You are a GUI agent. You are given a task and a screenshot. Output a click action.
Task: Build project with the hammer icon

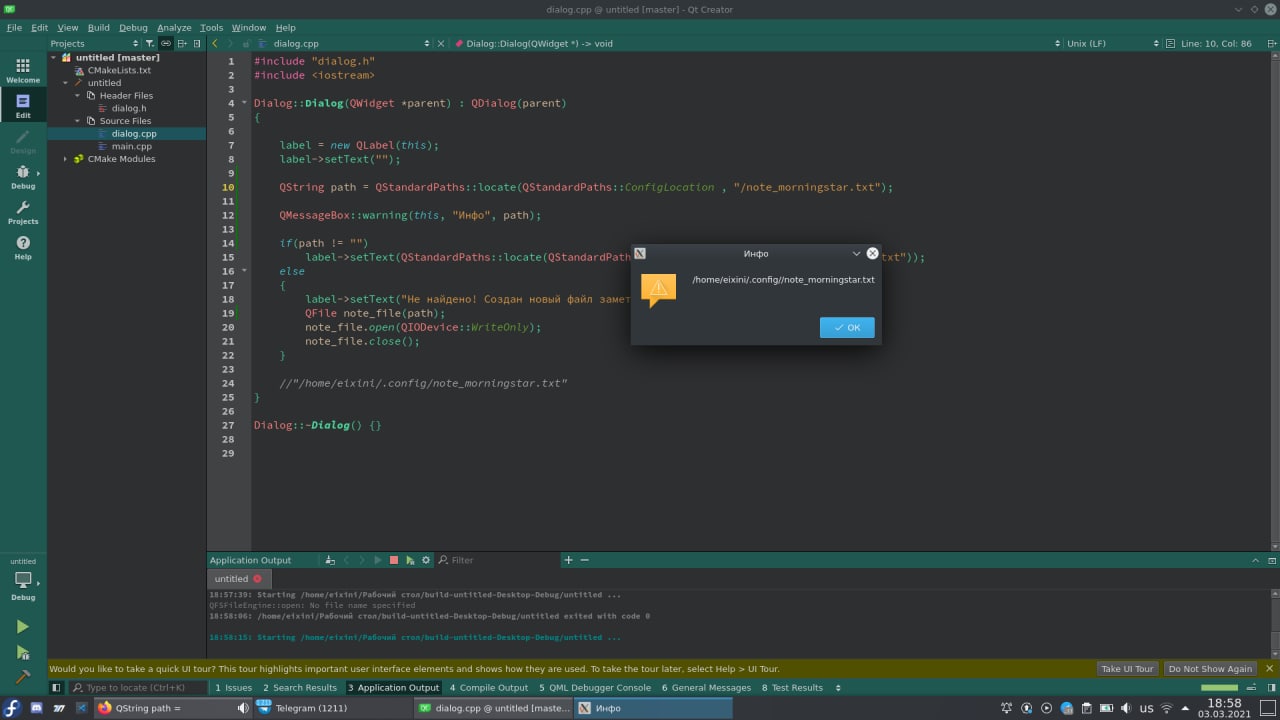[22, 677]
